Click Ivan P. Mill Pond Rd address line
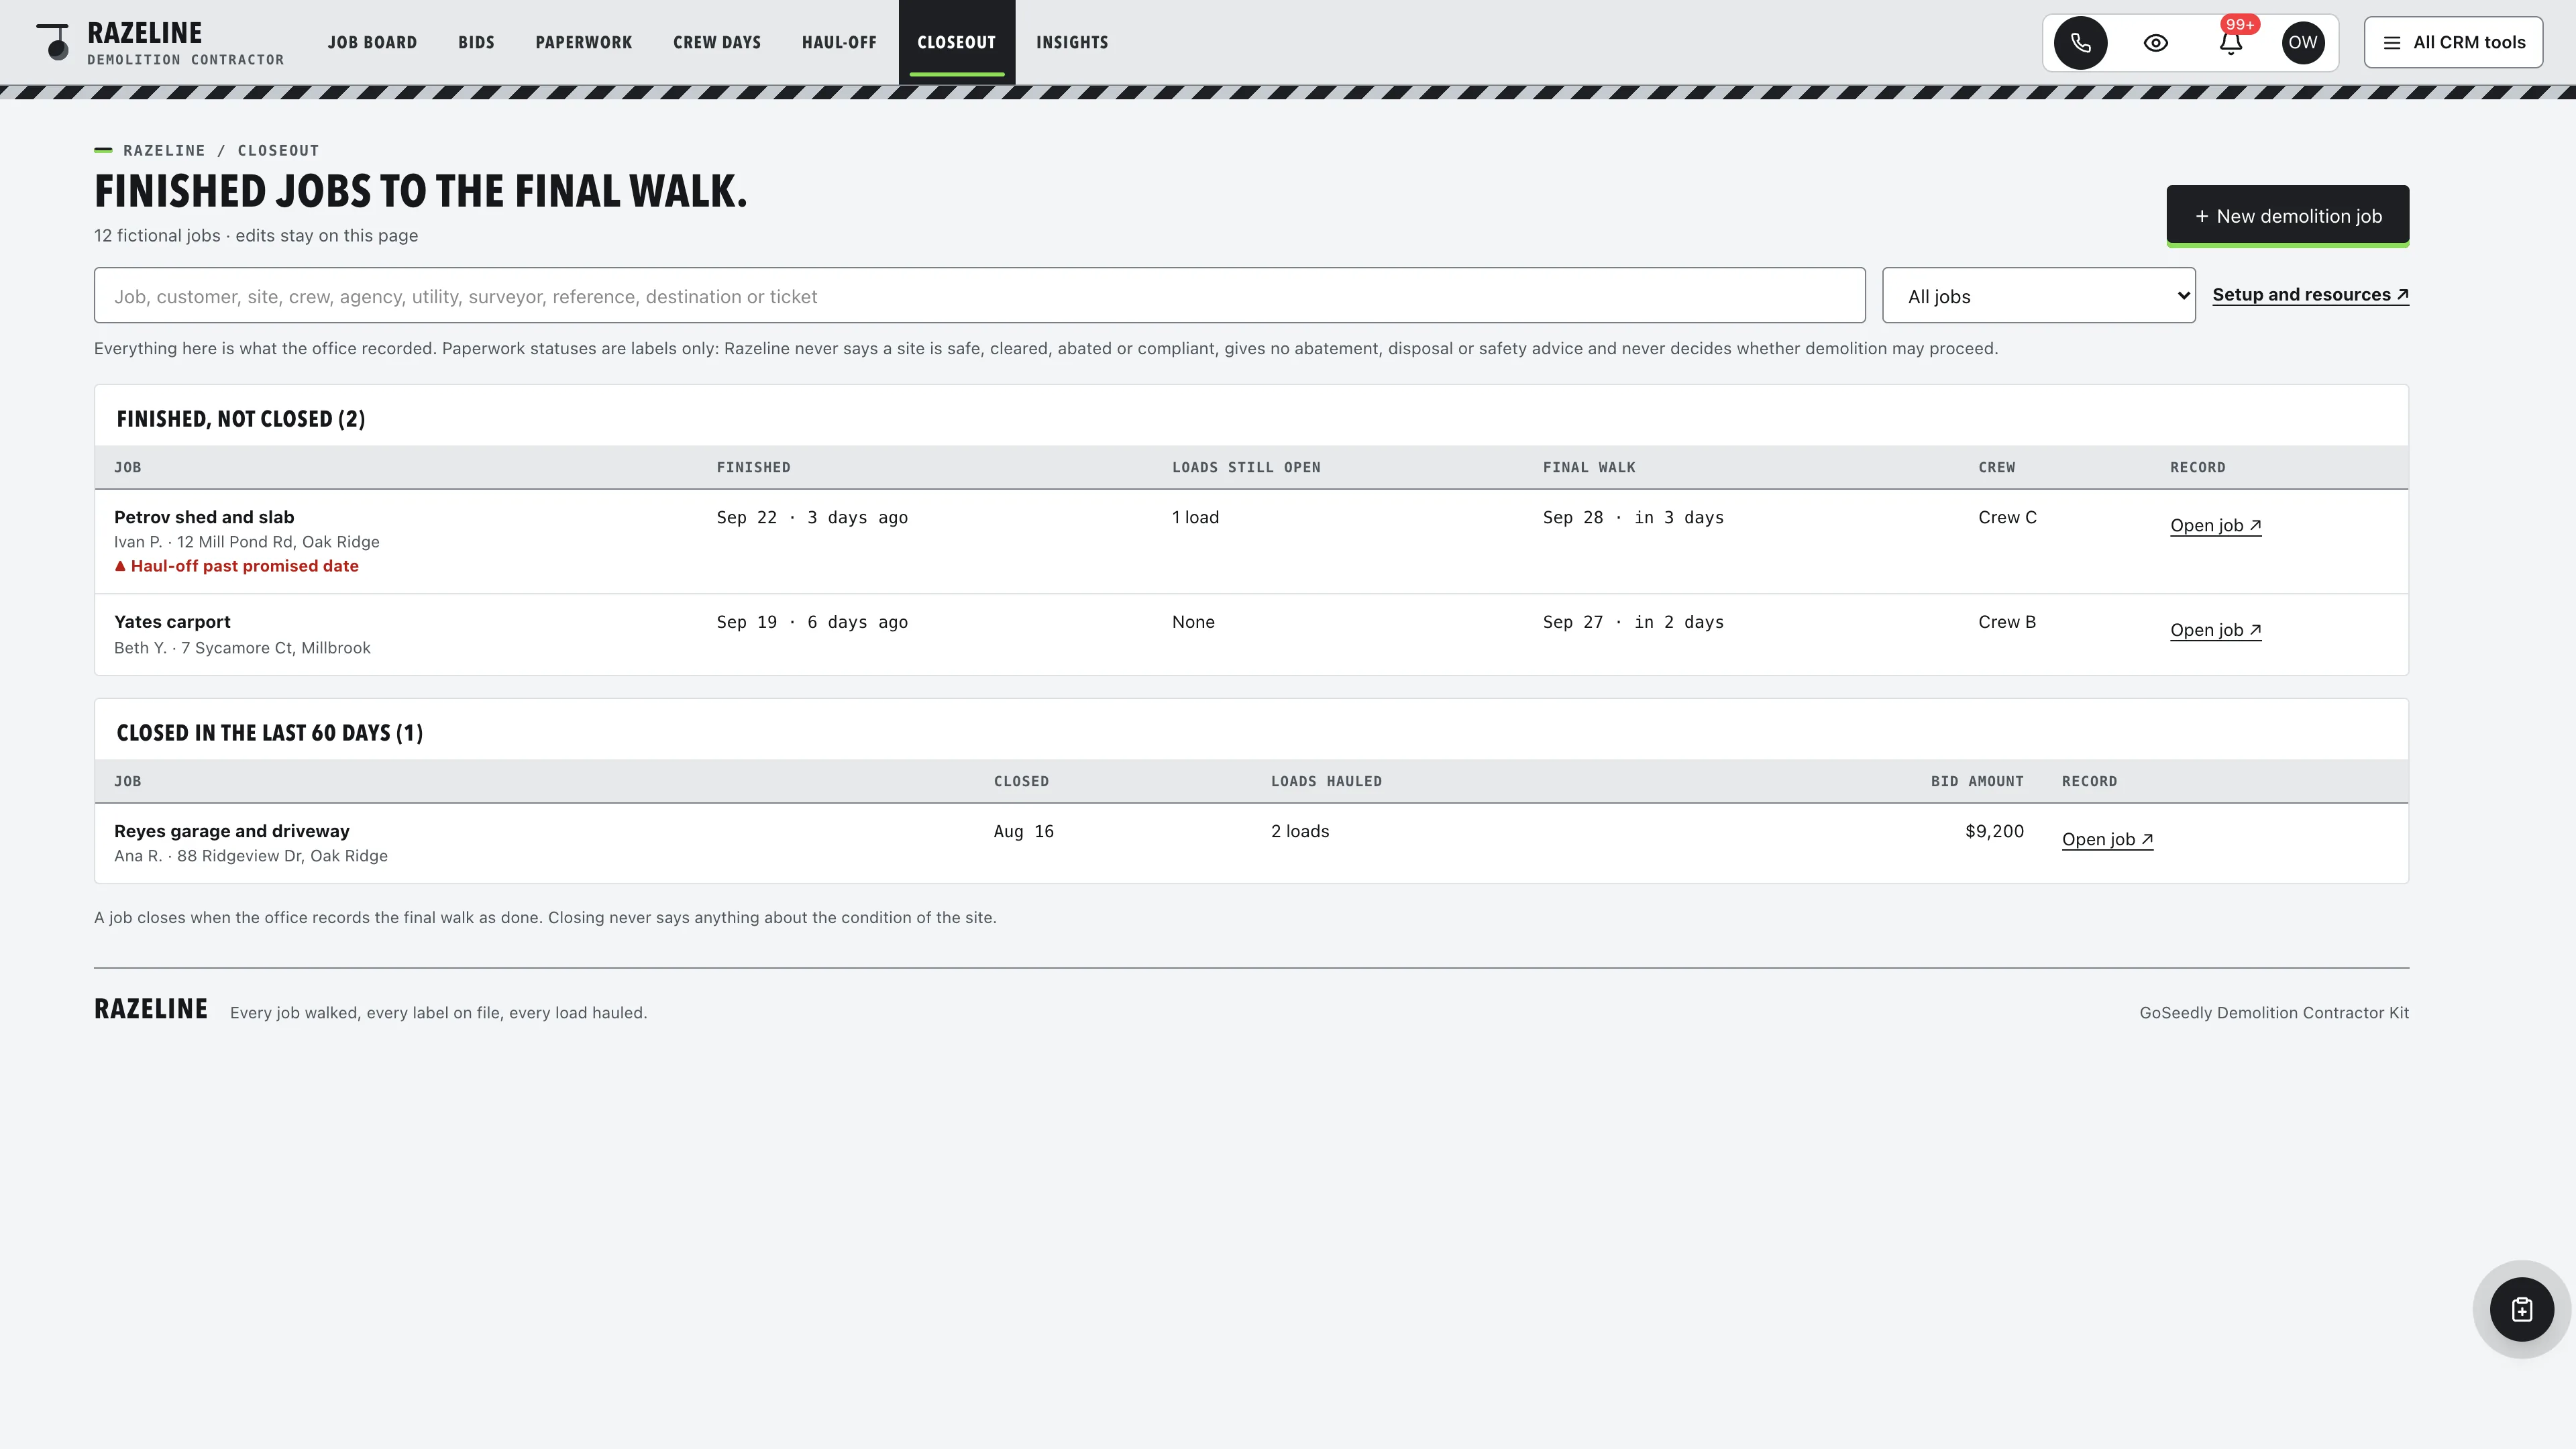Viewport: 2576px width, 1449px height. tap(246, 542)
